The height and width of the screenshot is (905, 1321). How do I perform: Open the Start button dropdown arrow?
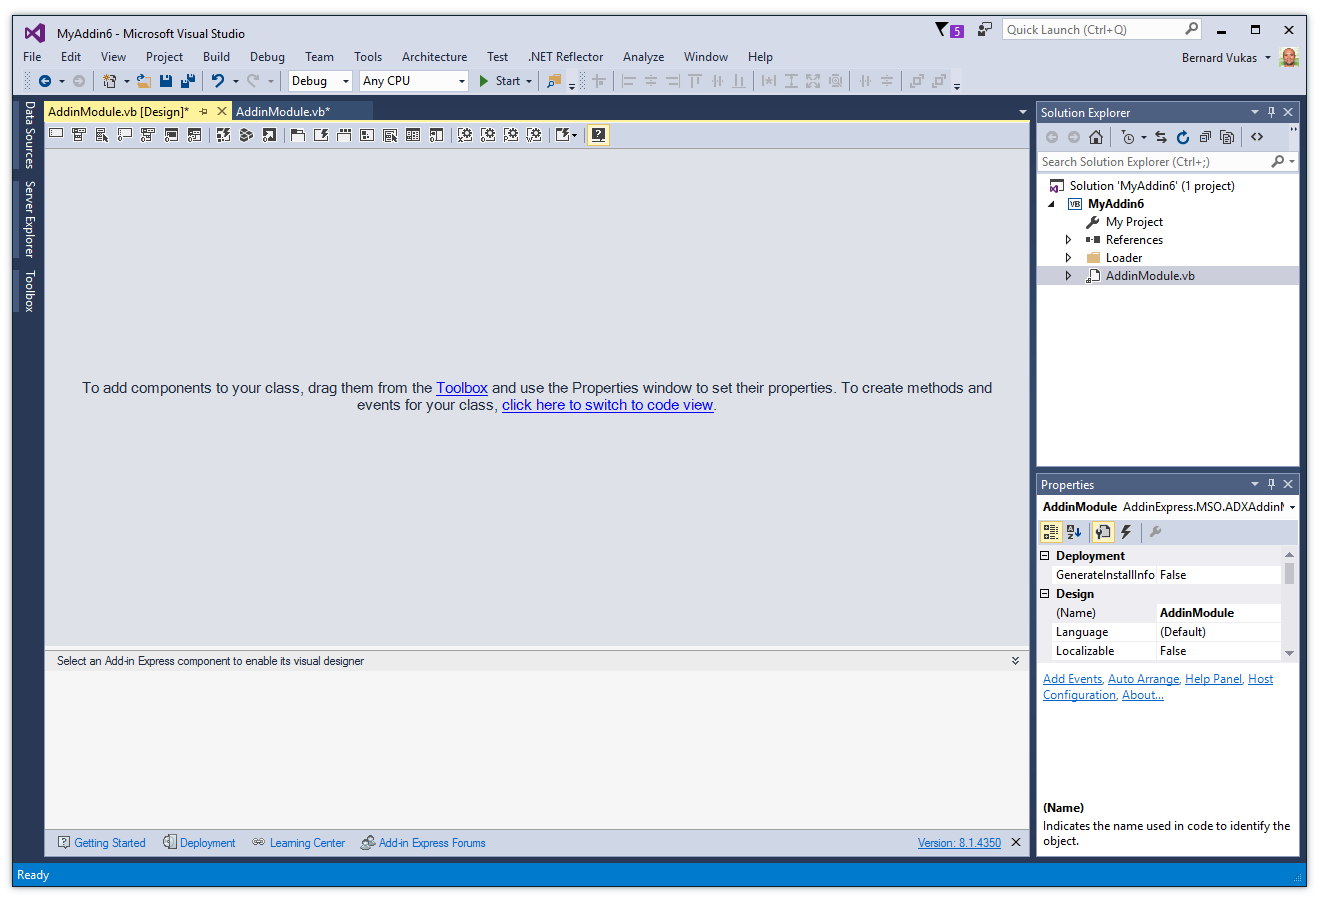tap(529, 81)
